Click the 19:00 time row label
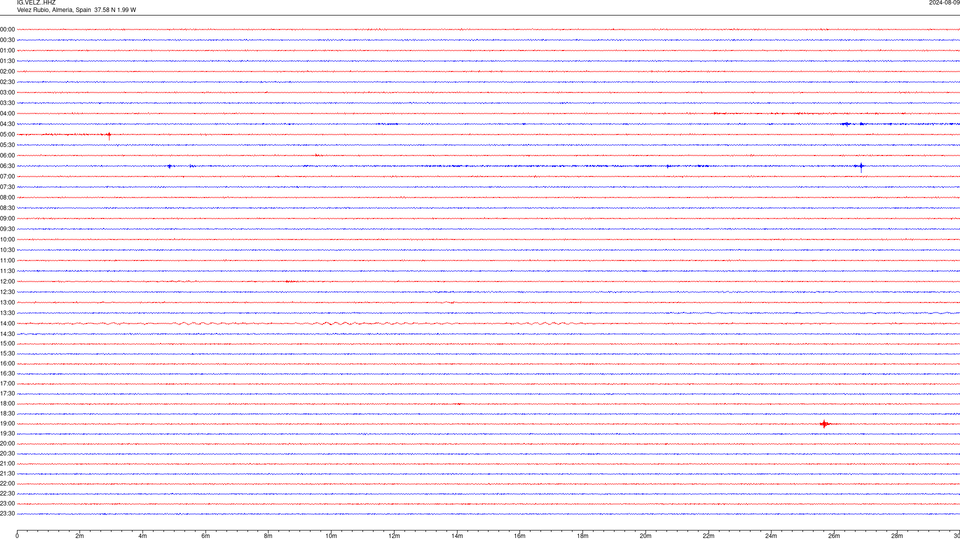 [x=7, y=424]
